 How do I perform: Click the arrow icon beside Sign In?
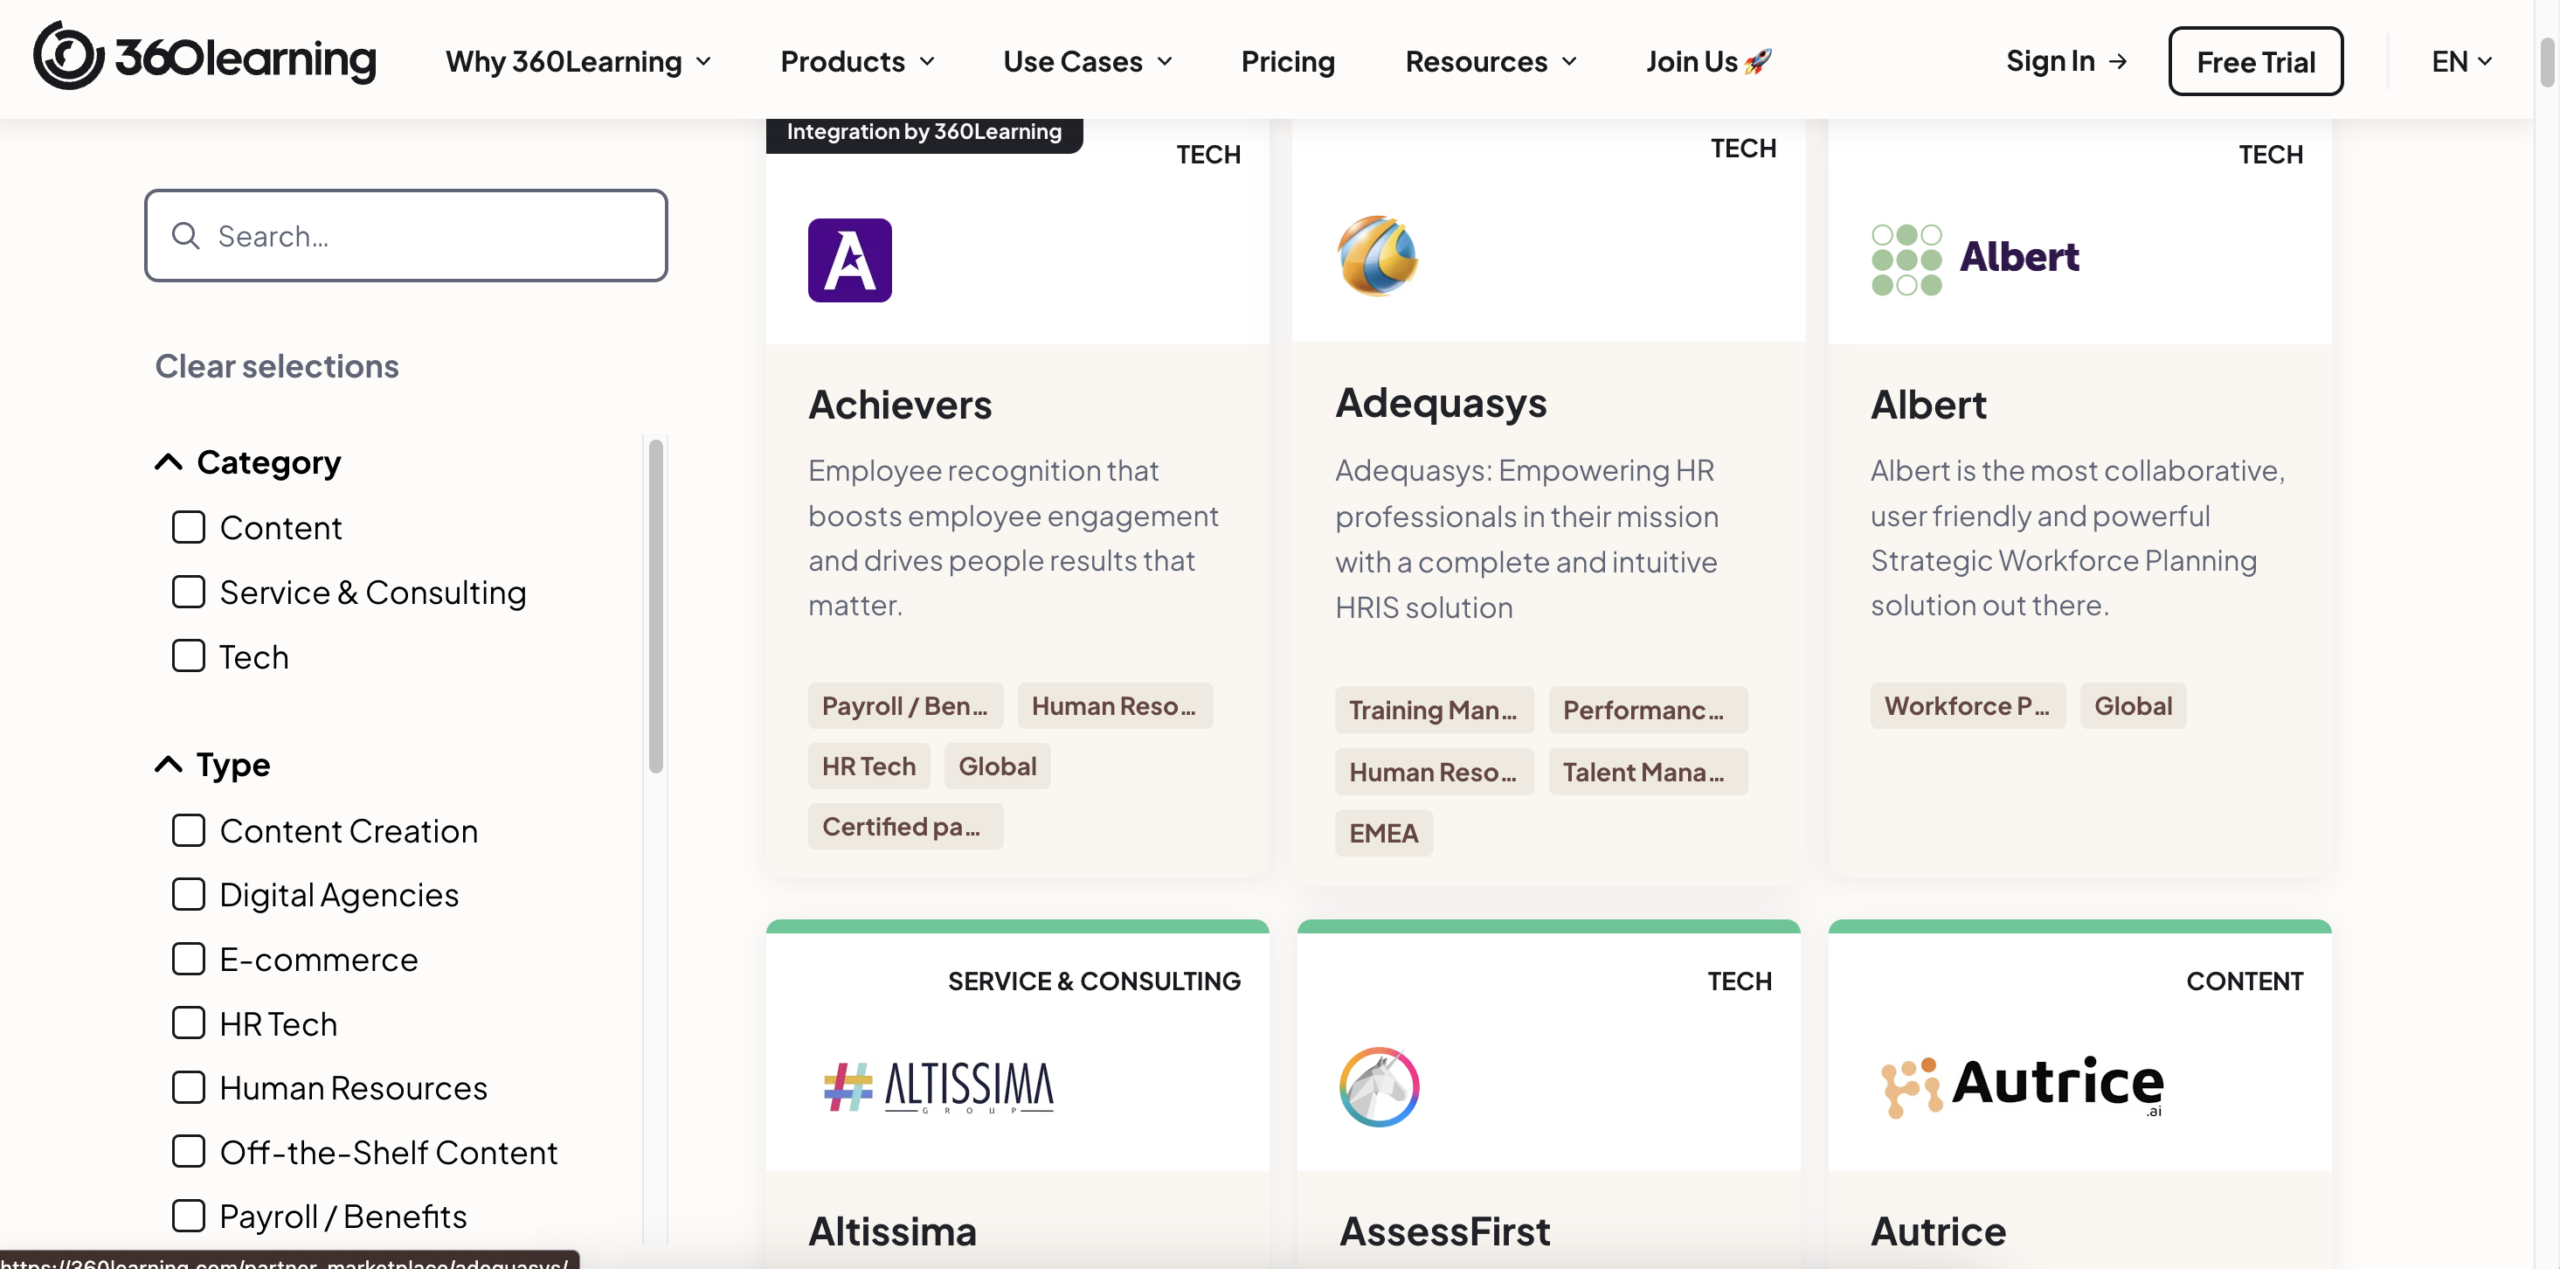tap(2118, 61)
